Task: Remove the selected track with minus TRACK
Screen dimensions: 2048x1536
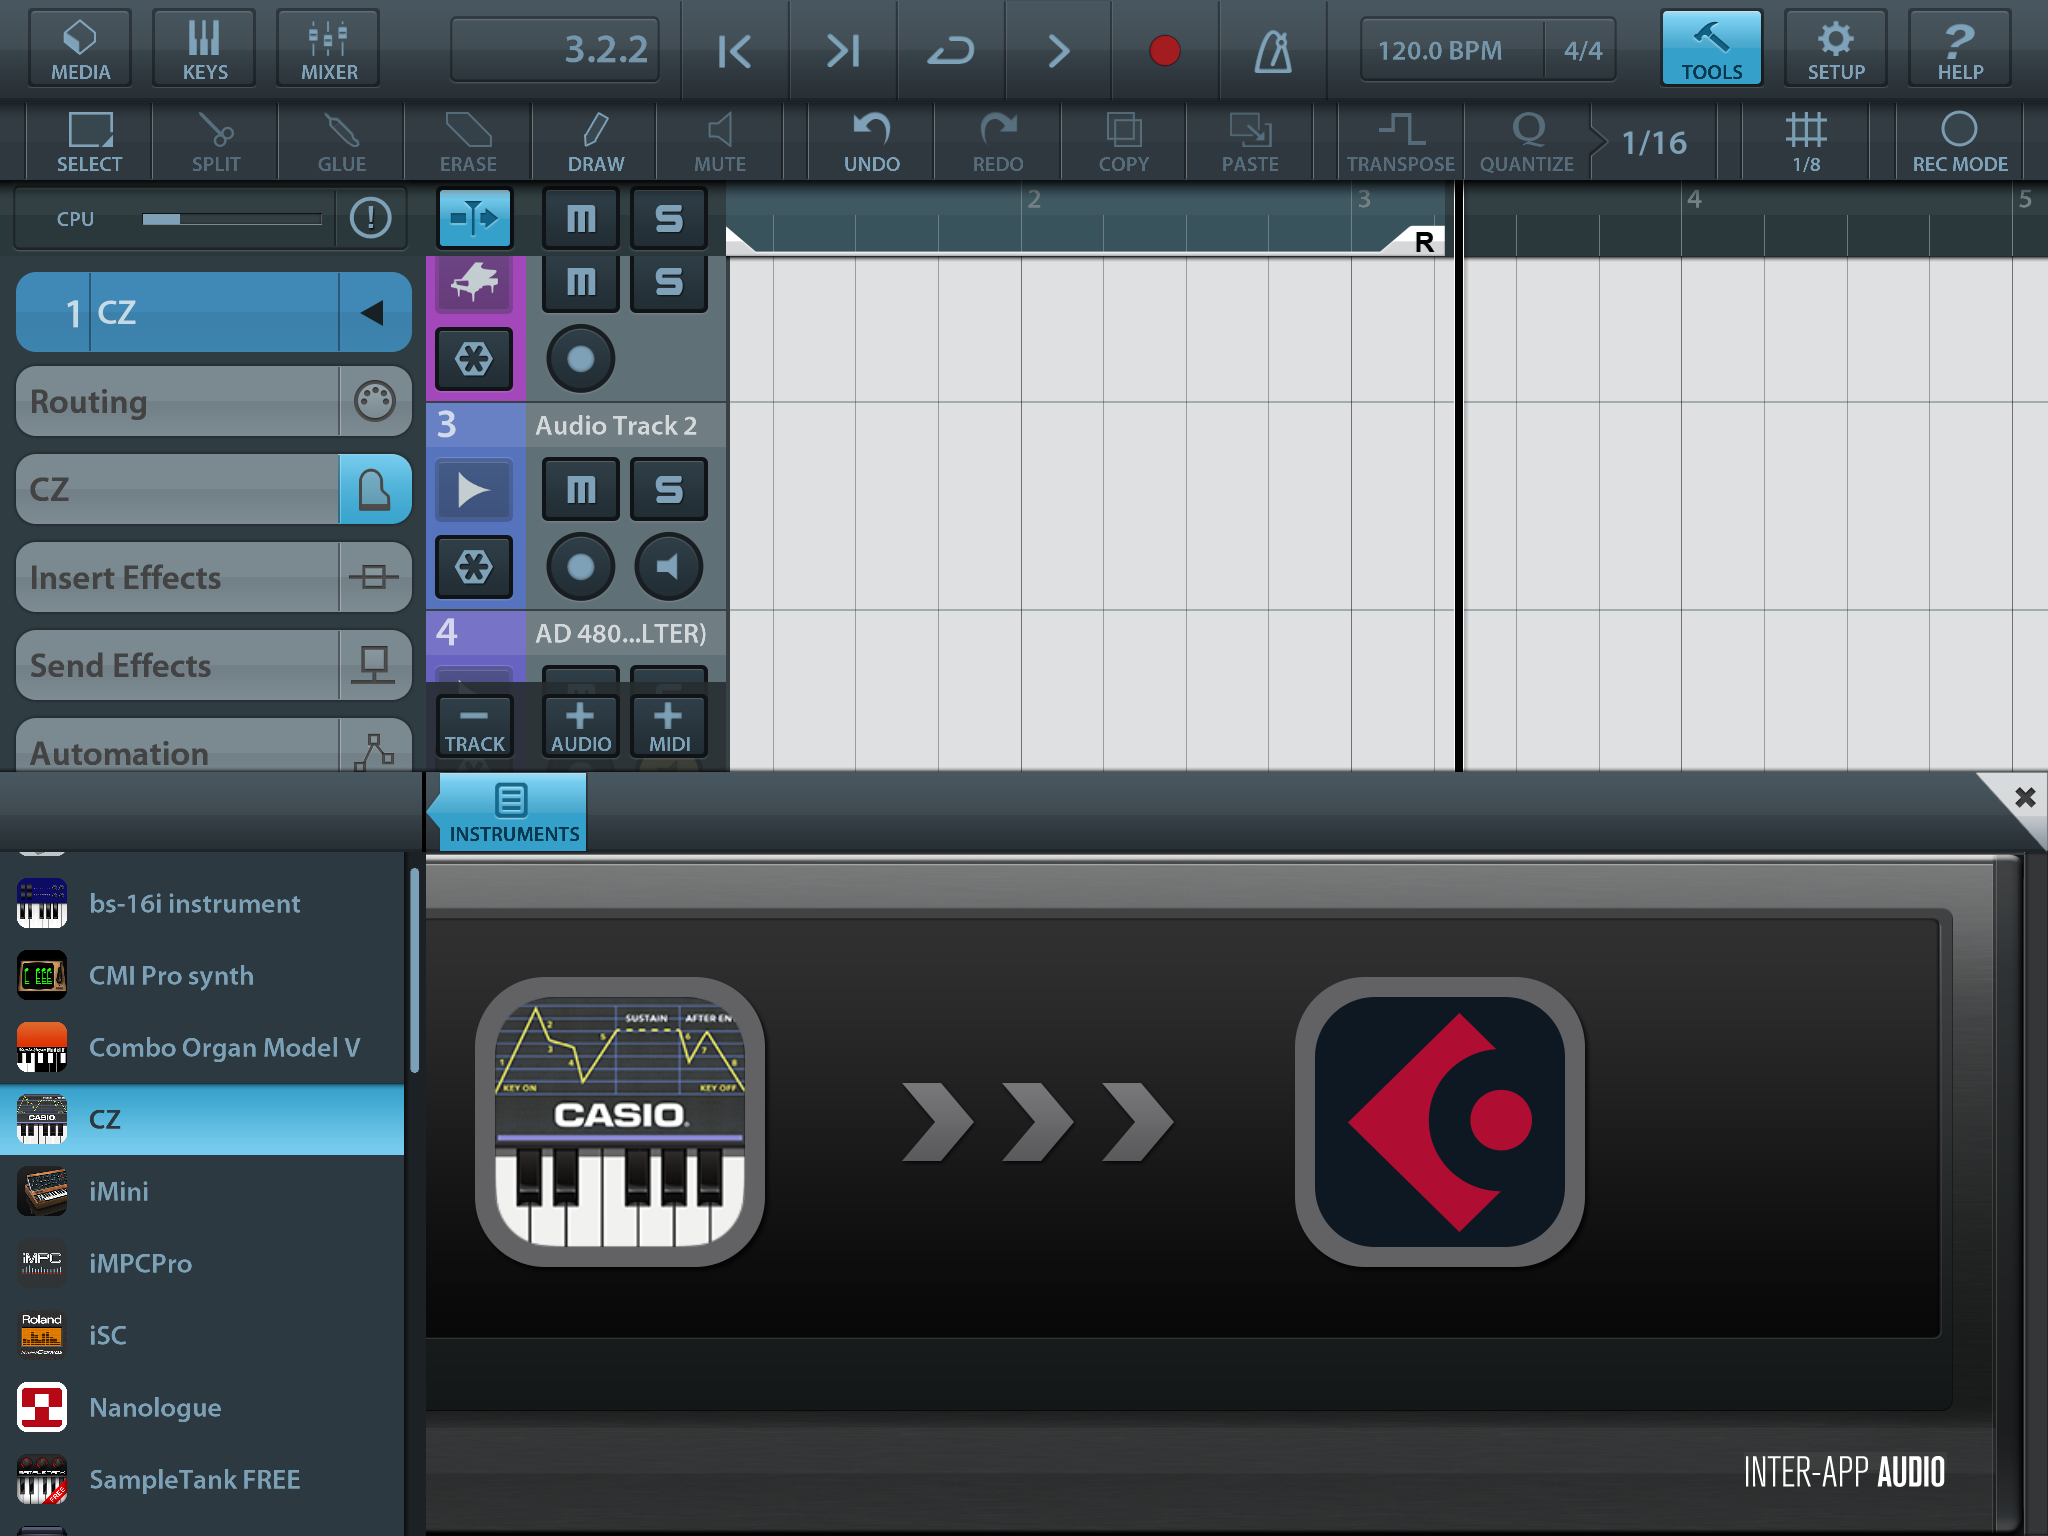Action: 475,726
